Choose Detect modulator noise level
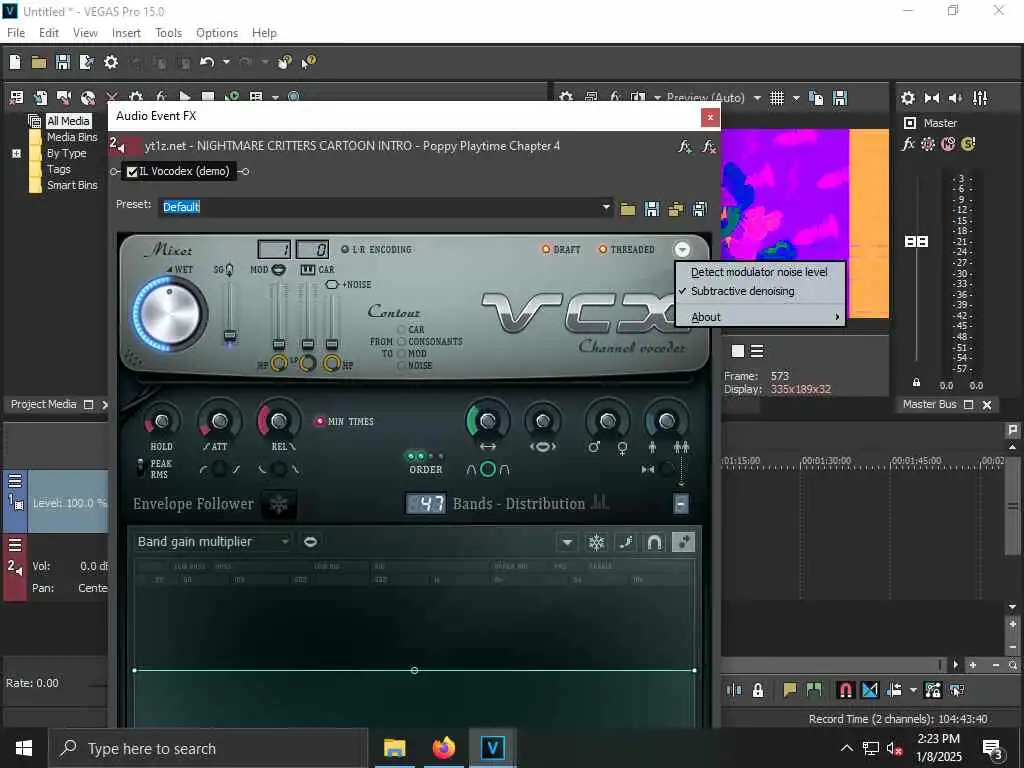This screenshot has height=768, width=1024. pyautogui.click(x=759, y=272)
